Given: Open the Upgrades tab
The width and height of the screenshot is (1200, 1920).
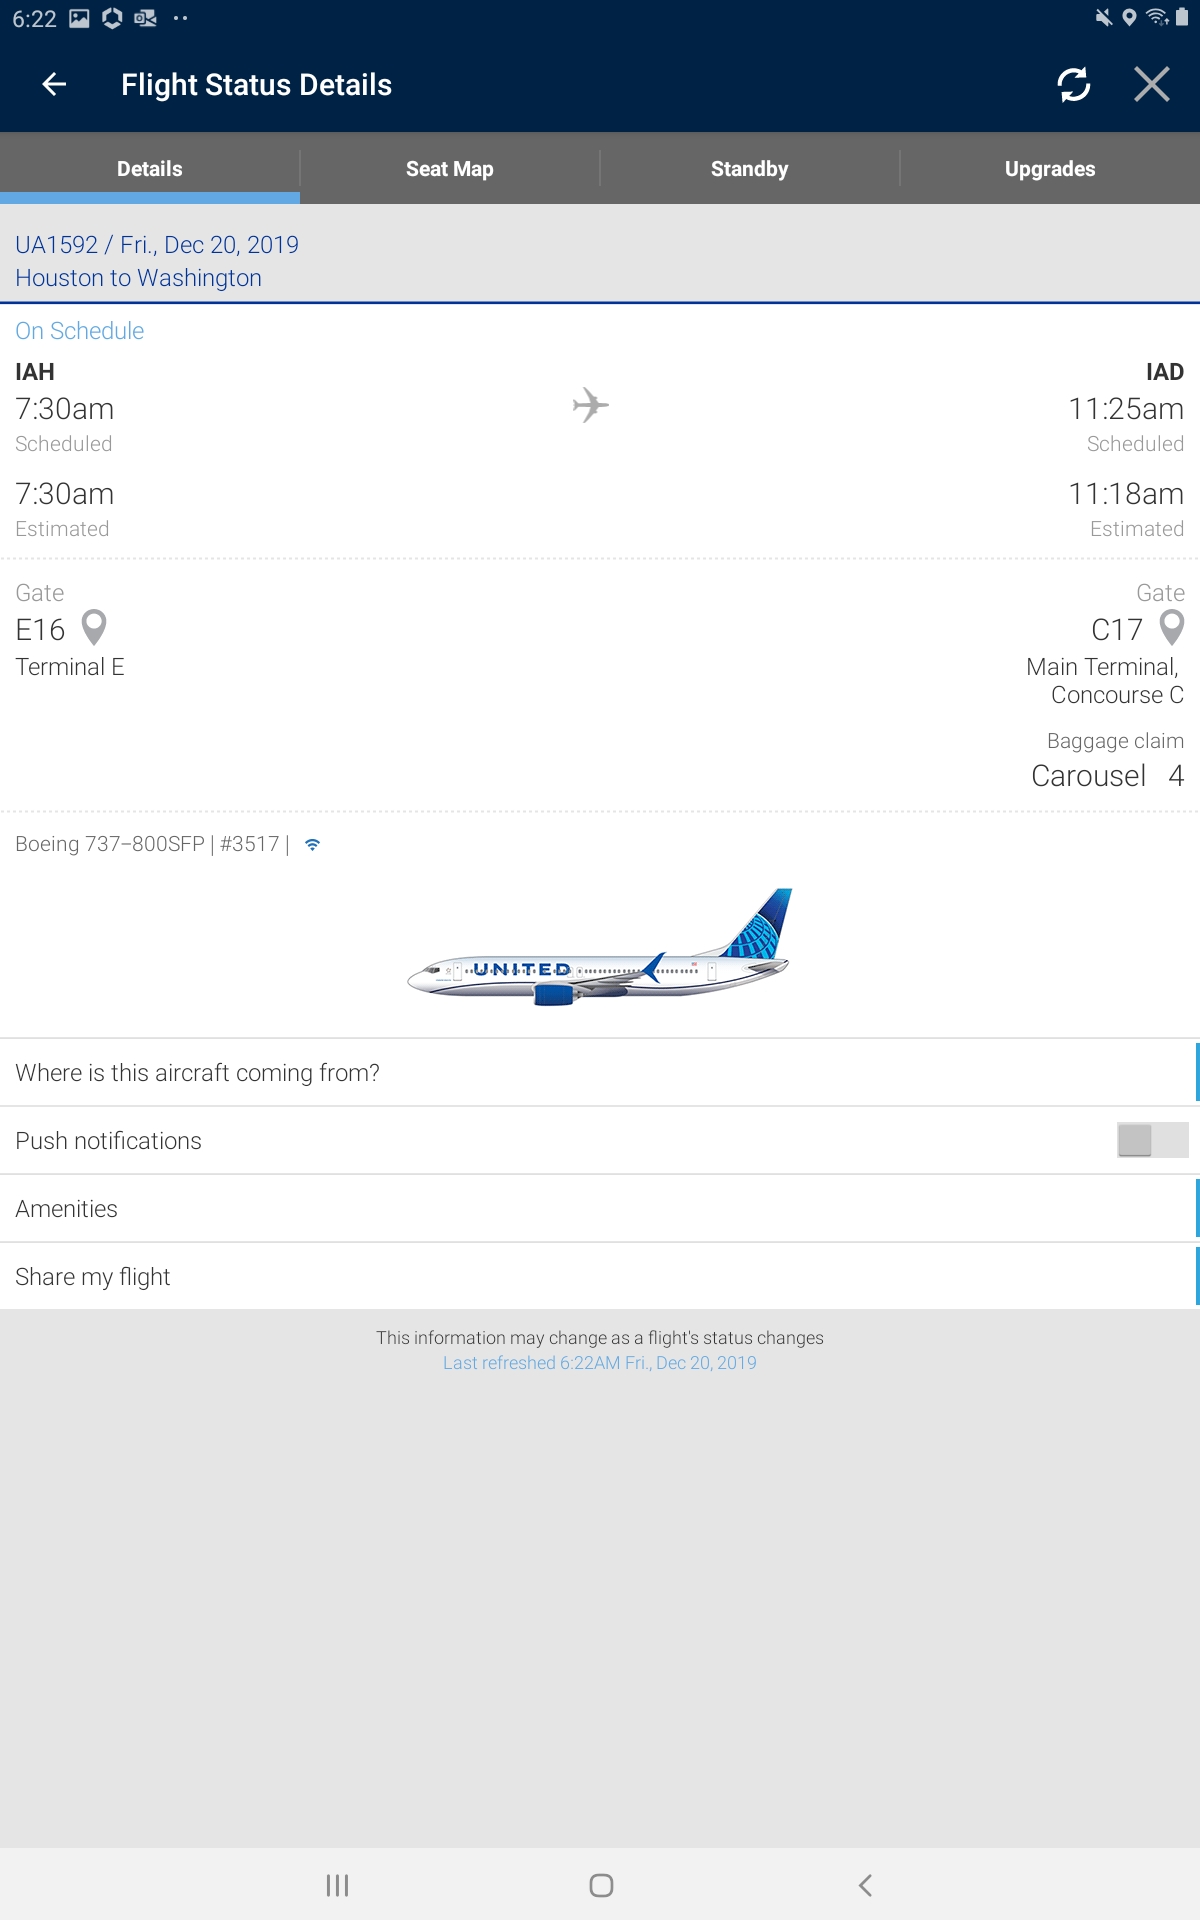Looking at the screenshot, I should pyautogui.click(x=1050, y=169).
